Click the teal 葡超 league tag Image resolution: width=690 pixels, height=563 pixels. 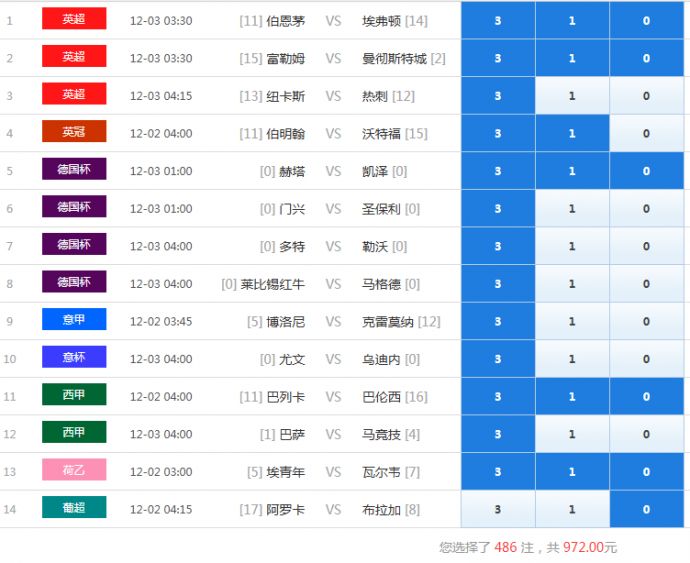tap(74, 508)
